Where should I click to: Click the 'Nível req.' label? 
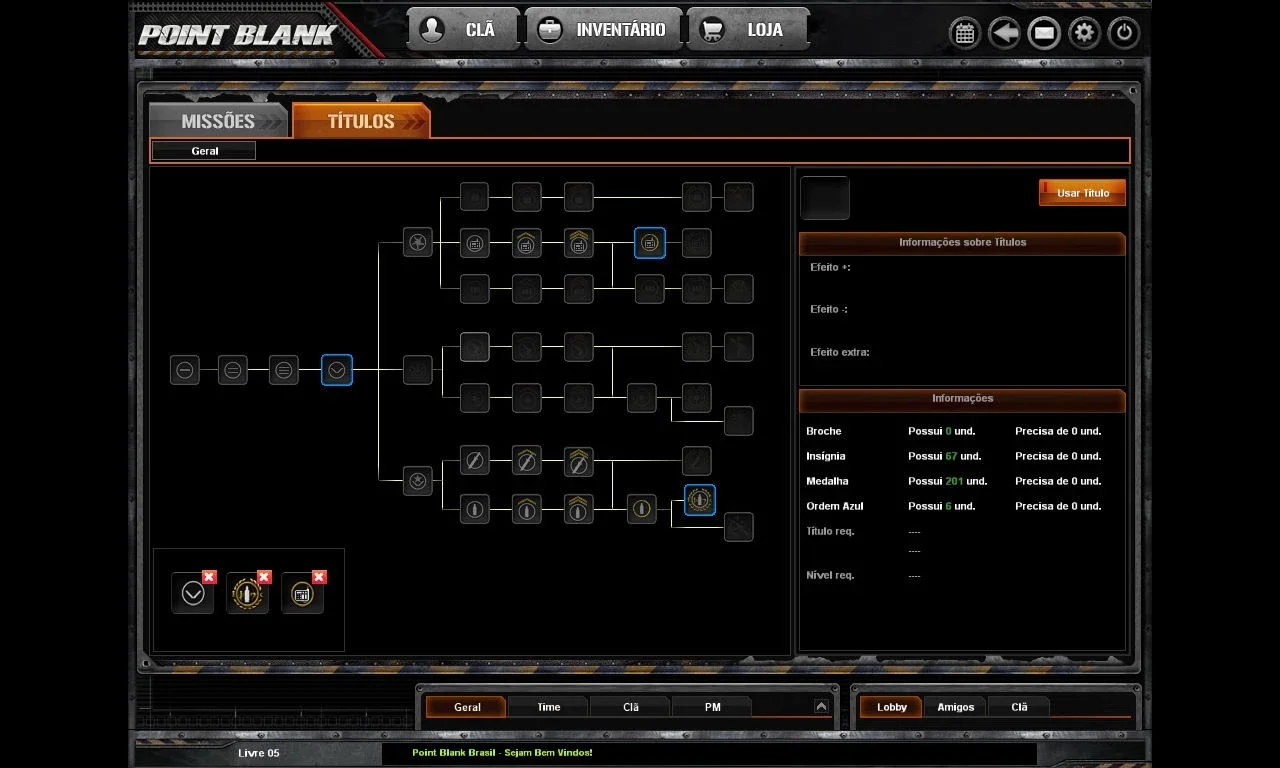[x=830, y=575]
